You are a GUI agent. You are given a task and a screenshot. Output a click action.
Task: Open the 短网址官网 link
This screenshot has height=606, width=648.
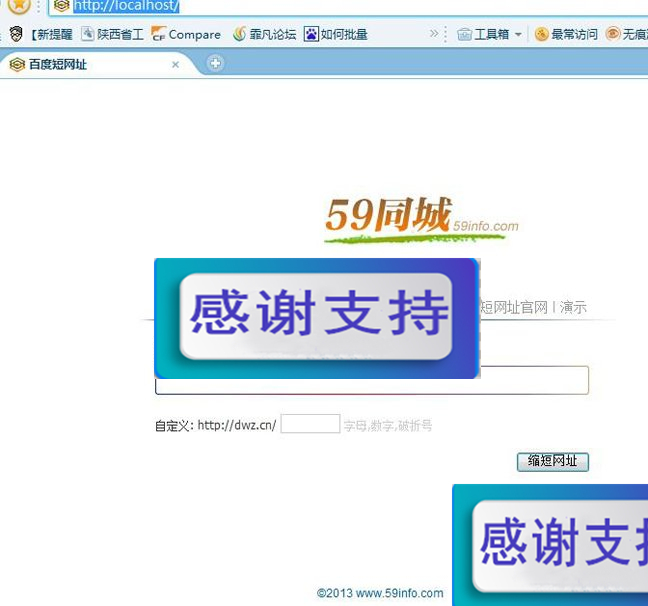(x=515, y=308)
